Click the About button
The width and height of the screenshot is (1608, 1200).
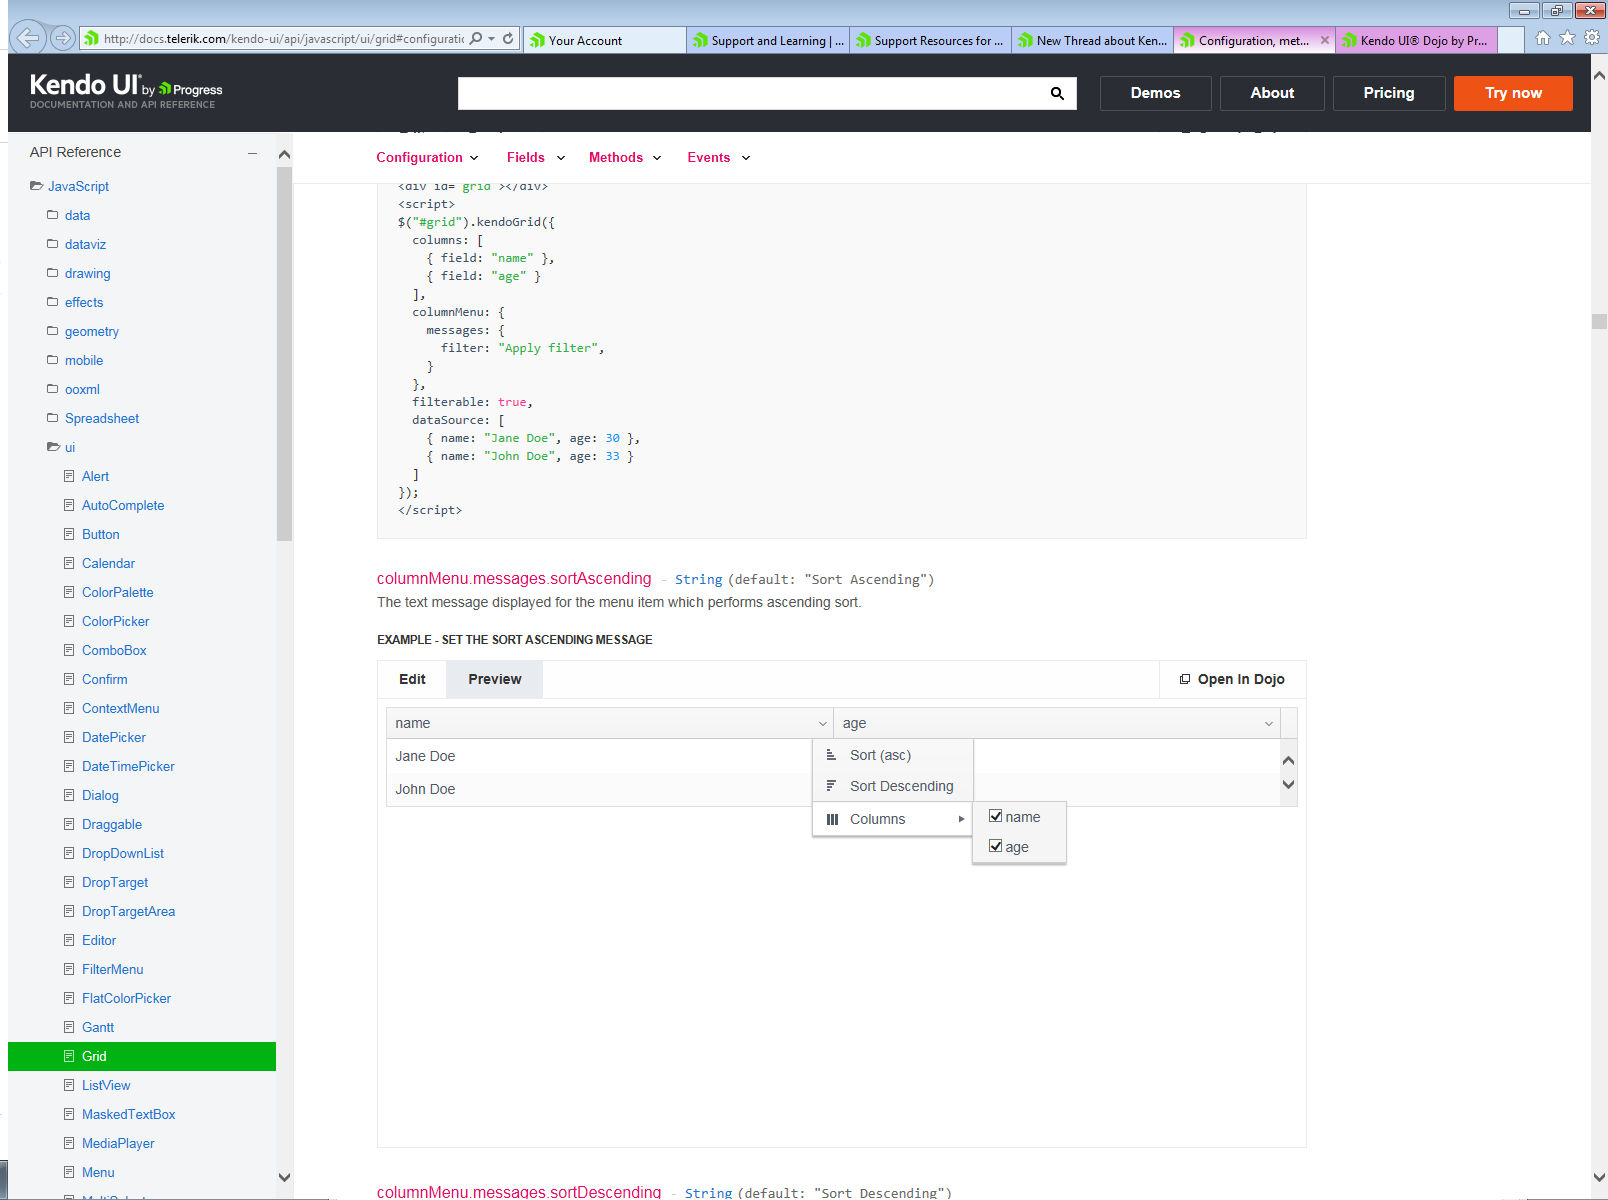tap(1272, 93)
